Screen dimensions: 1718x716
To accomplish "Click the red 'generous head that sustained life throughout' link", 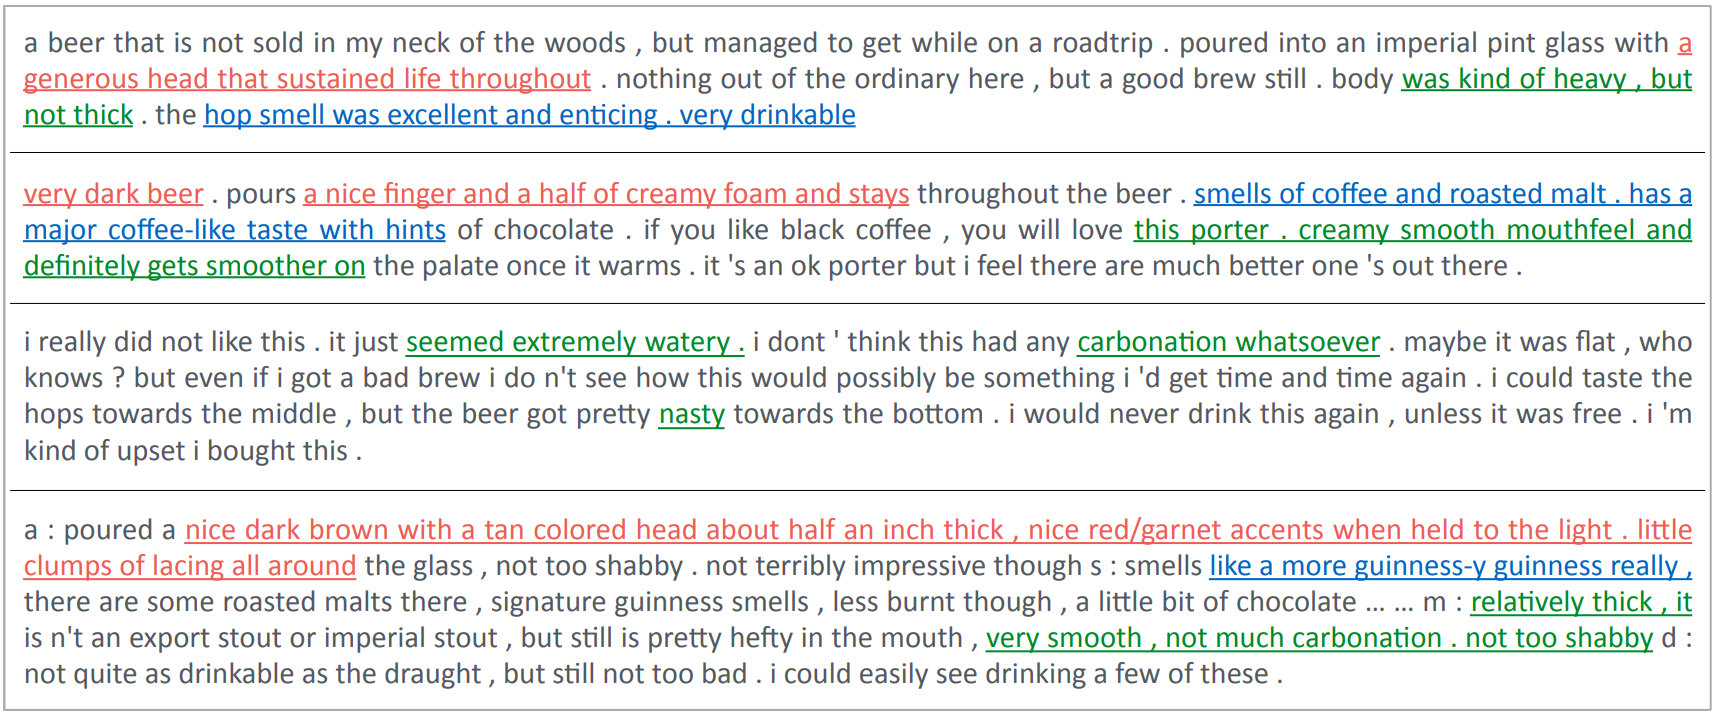I will point(307,79).
